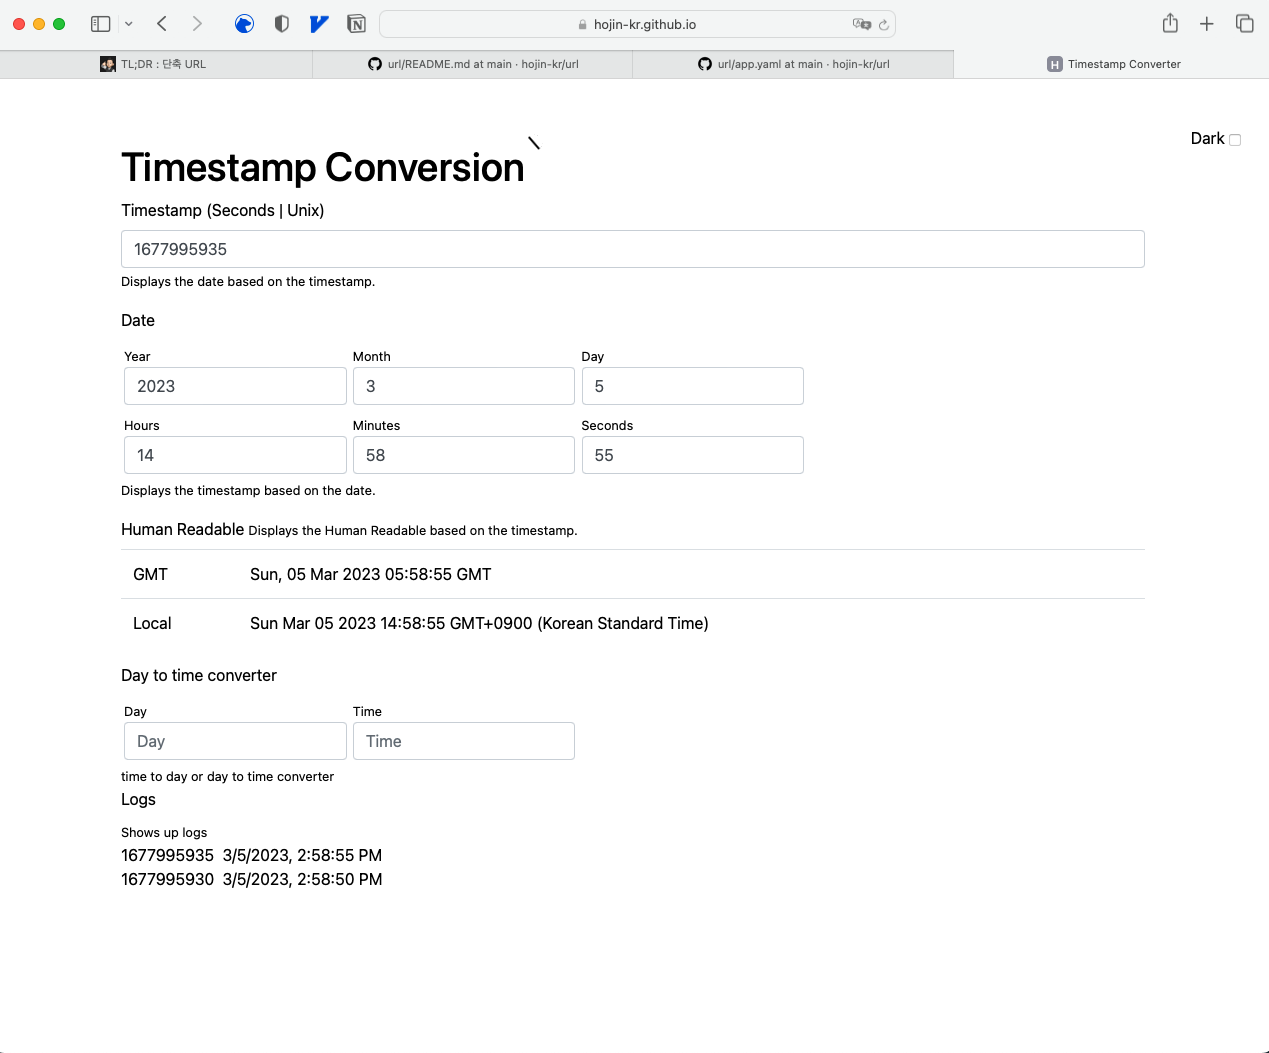The height and width of the screenshot is (1053, 1269).
Task: Click the Local Korean Standard Time value
Action: click(479, 623)
